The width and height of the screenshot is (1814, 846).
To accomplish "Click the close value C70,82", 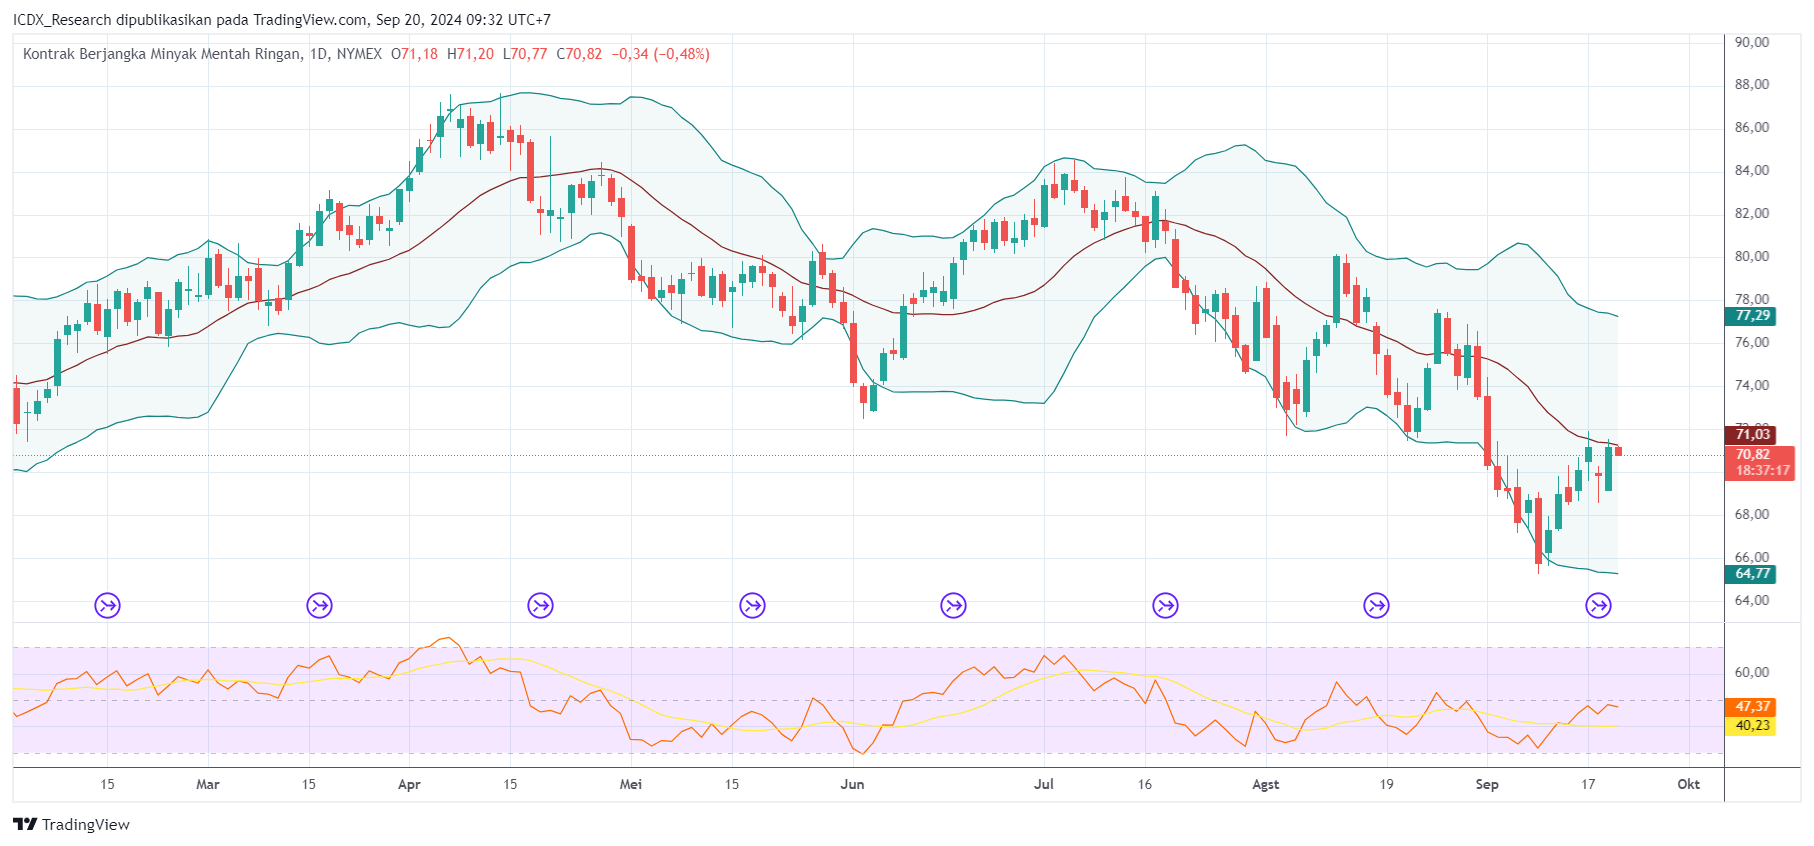I will (580, 54).
